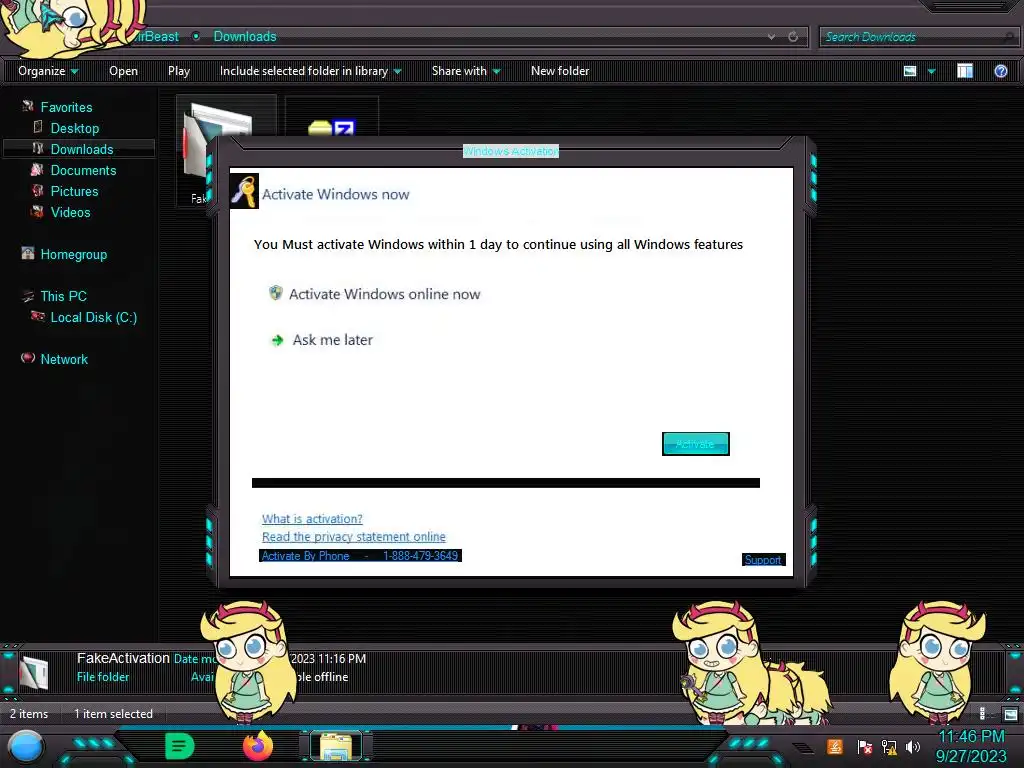Click the Documents icon in the sidebar

[x=37, y=169]
